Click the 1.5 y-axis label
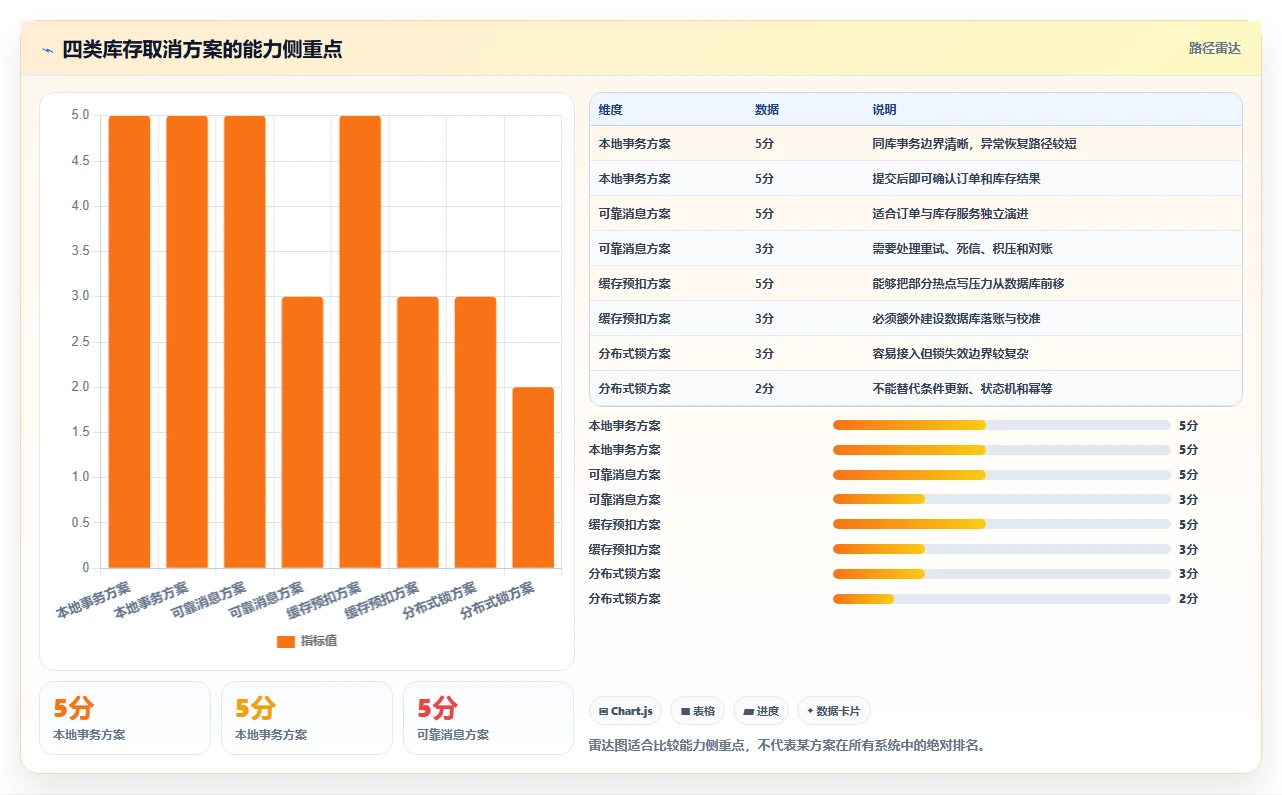This screenshot has width=1282, height=795. pyautogui.click(x=80, y=432)
